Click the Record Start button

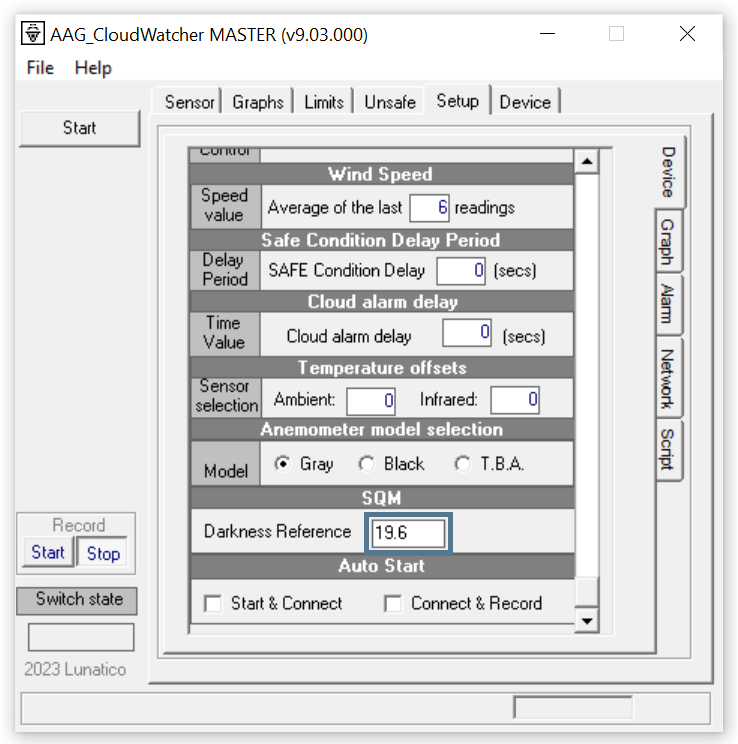(48, 552)
